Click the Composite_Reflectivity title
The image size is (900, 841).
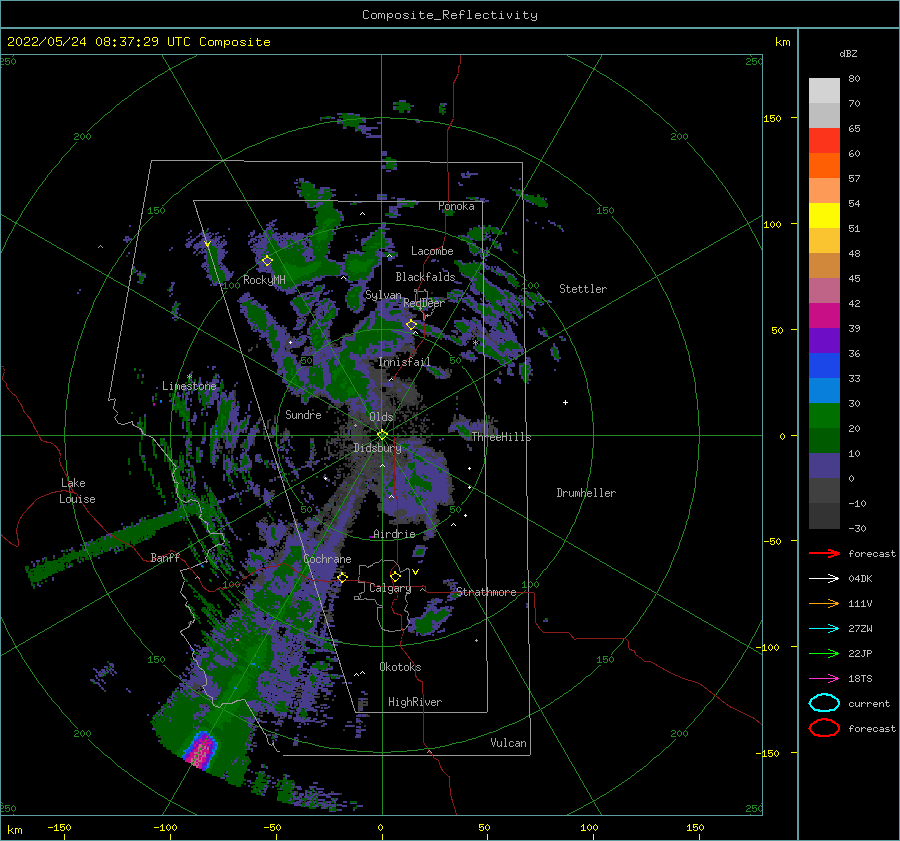point(449,15)
